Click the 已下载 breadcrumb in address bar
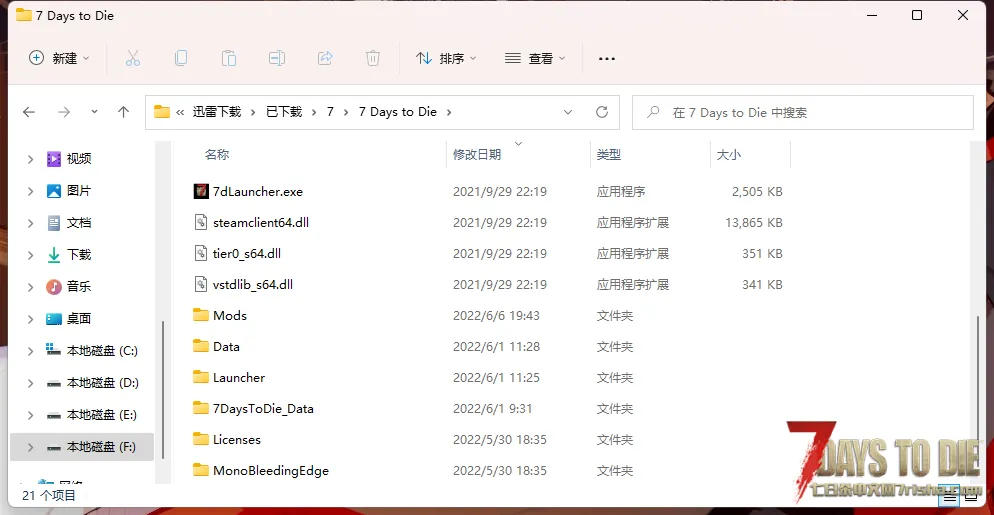The height and width of the screenshot is (515, 994). [284, 112]
